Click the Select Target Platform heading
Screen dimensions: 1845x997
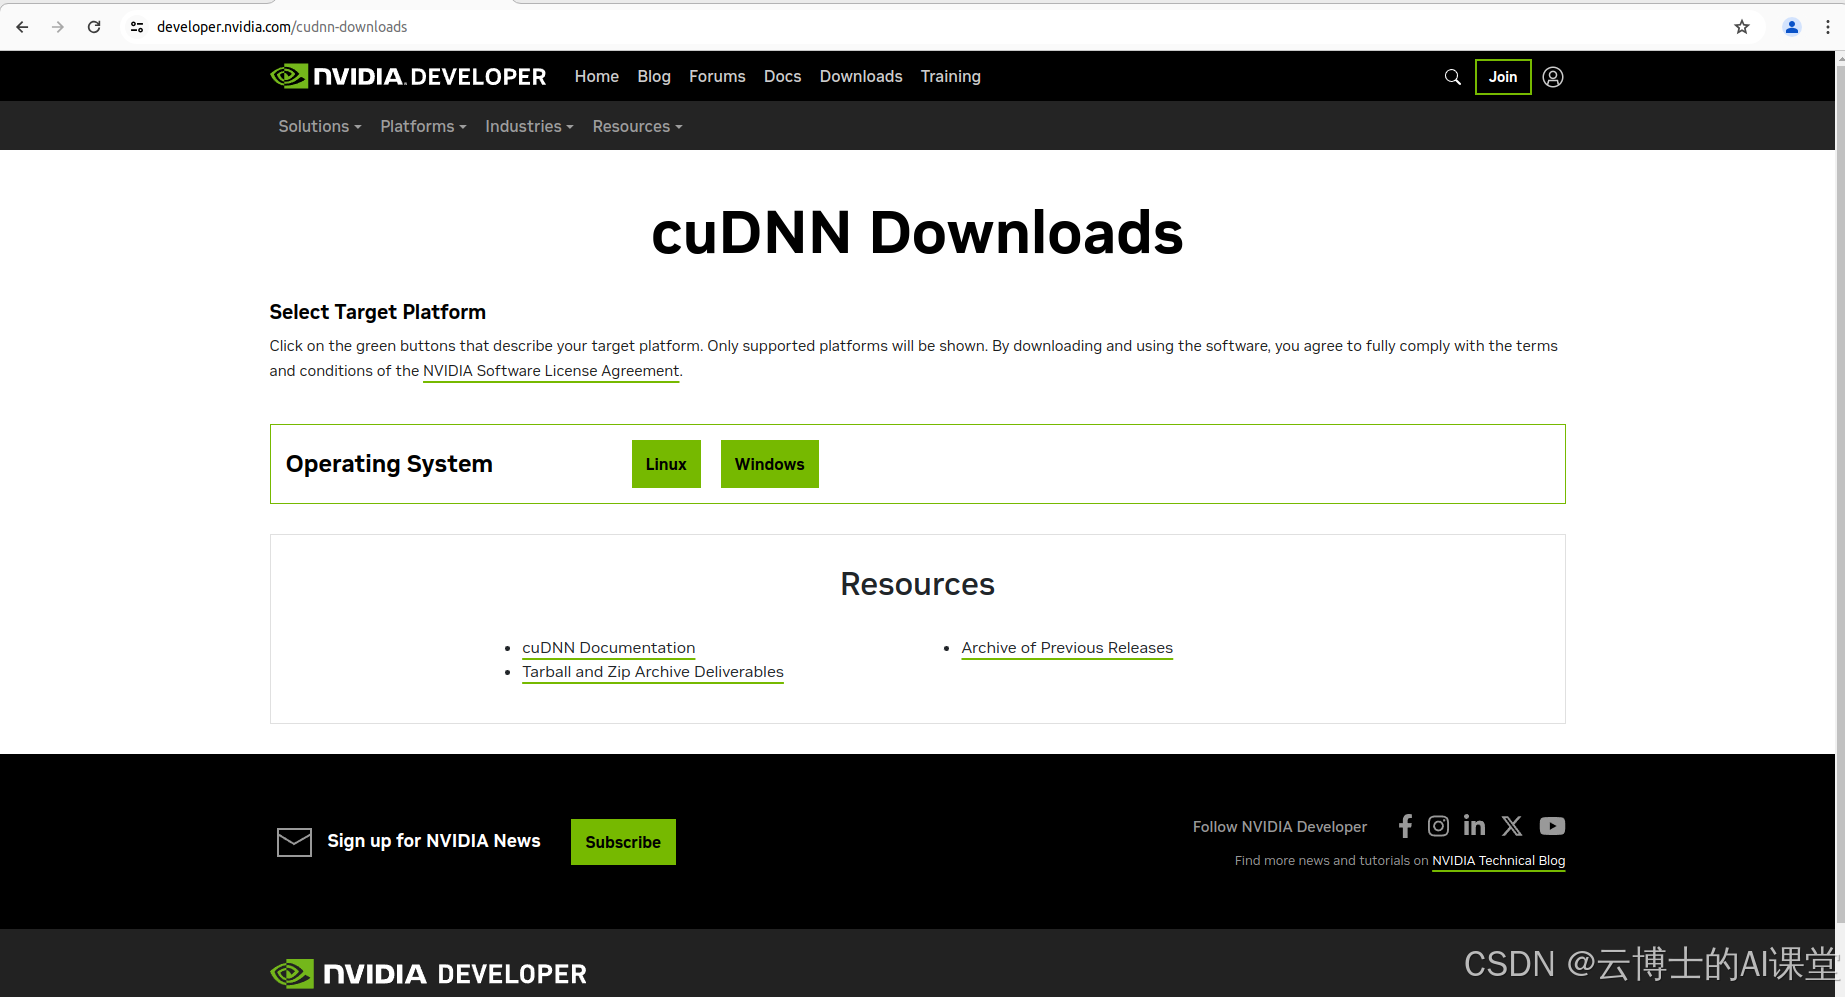coord(377,312)
